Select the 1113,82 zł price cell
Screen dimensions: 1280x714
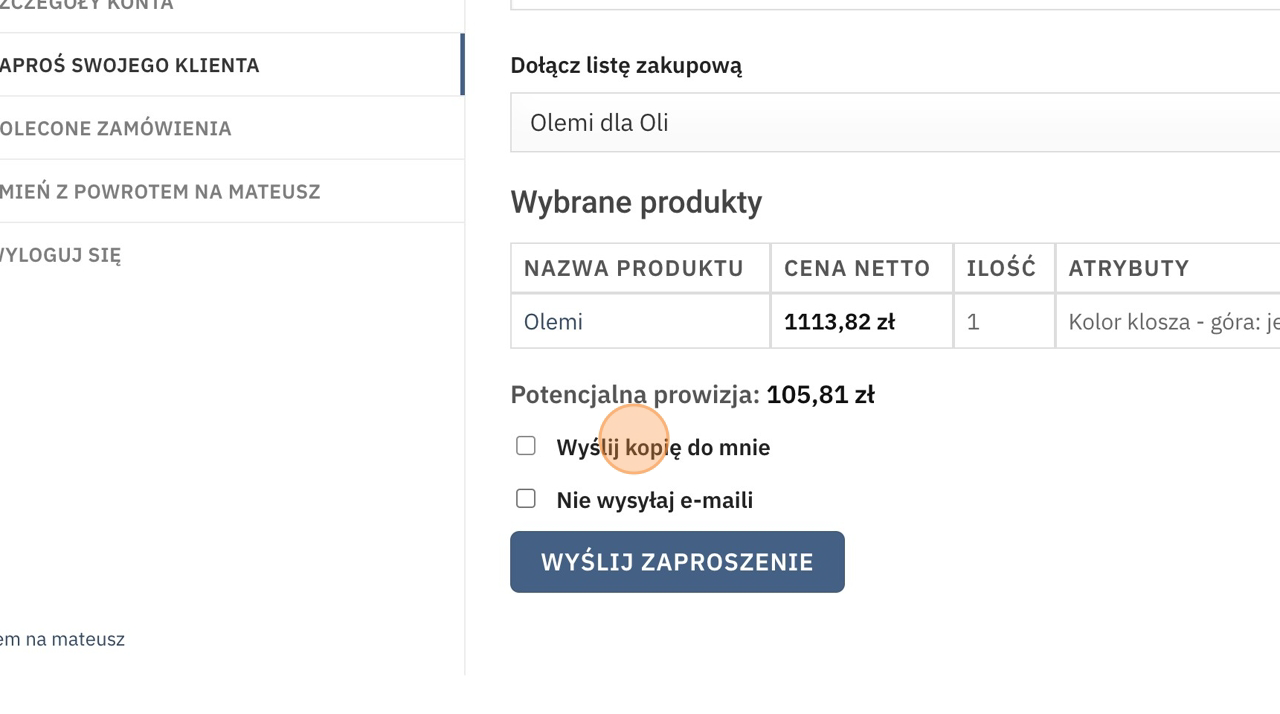(x=839, y=322)
